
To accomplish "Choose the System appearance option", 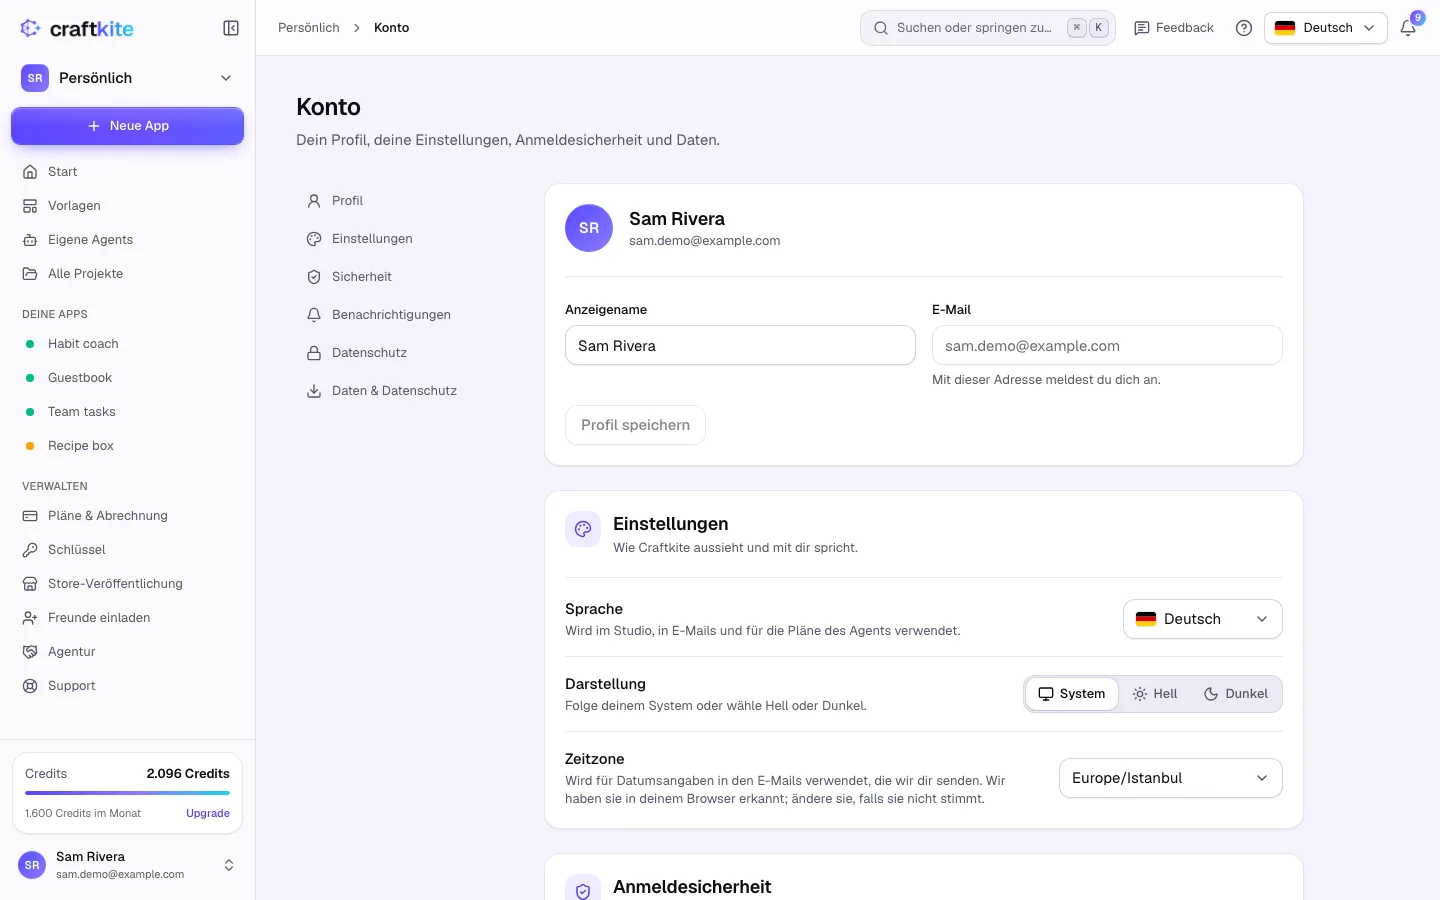I will point(1072,694).
